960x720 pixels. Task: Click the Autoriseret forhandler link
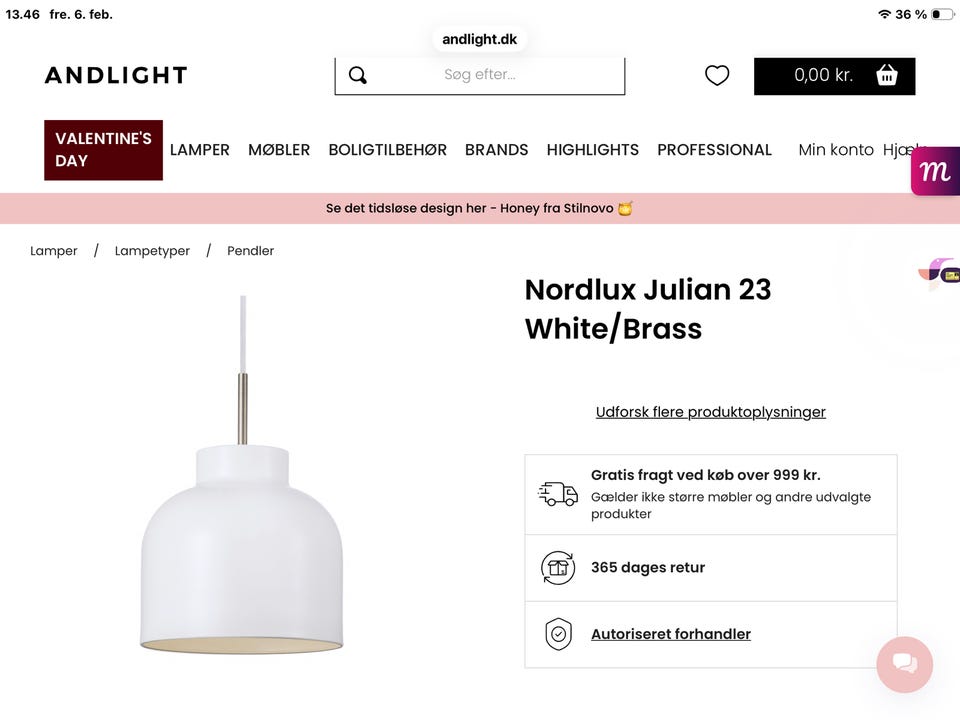click(x=671, y=634)
